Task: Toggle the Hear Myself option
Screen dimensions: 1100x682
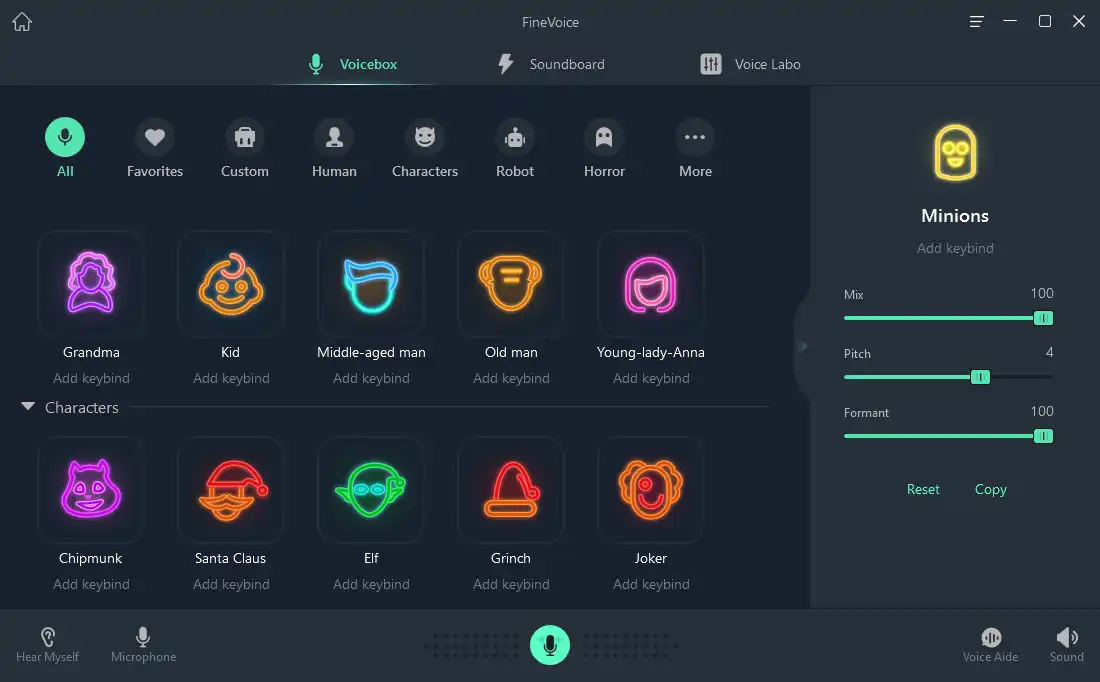Action: tap(47, 645)
